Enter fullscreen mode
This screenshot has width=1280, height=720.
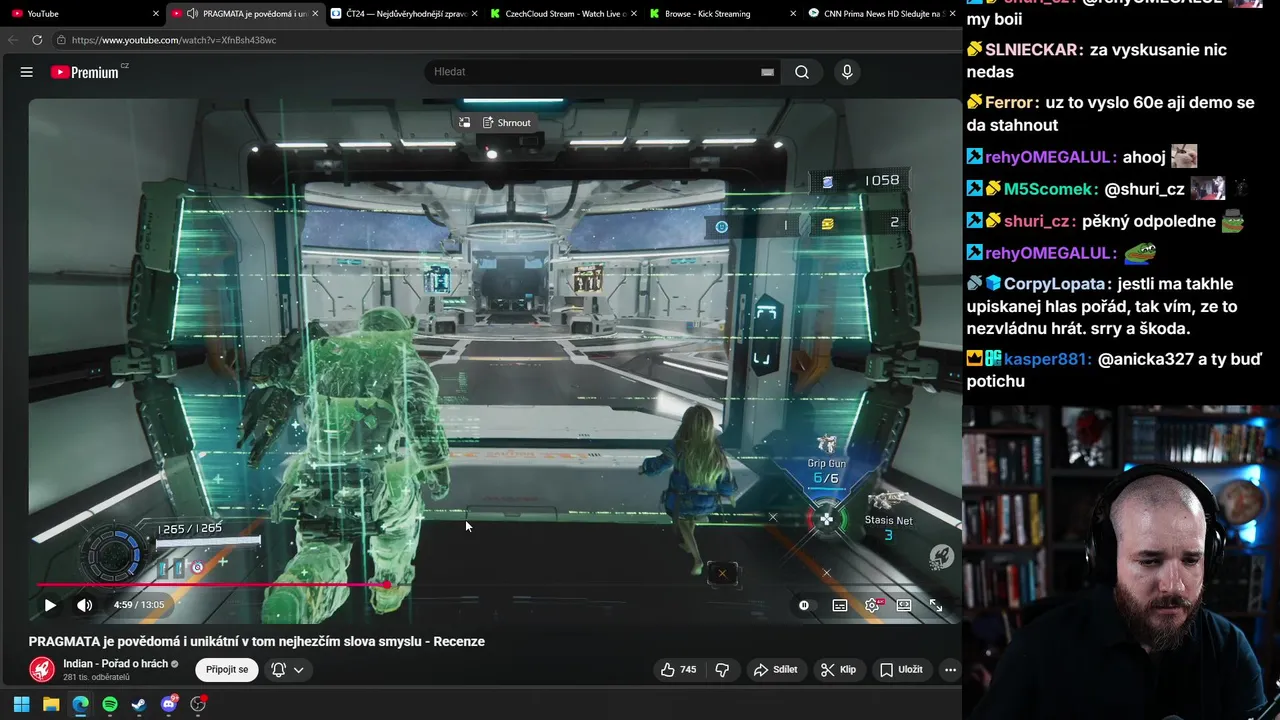[x=936, y=605]
